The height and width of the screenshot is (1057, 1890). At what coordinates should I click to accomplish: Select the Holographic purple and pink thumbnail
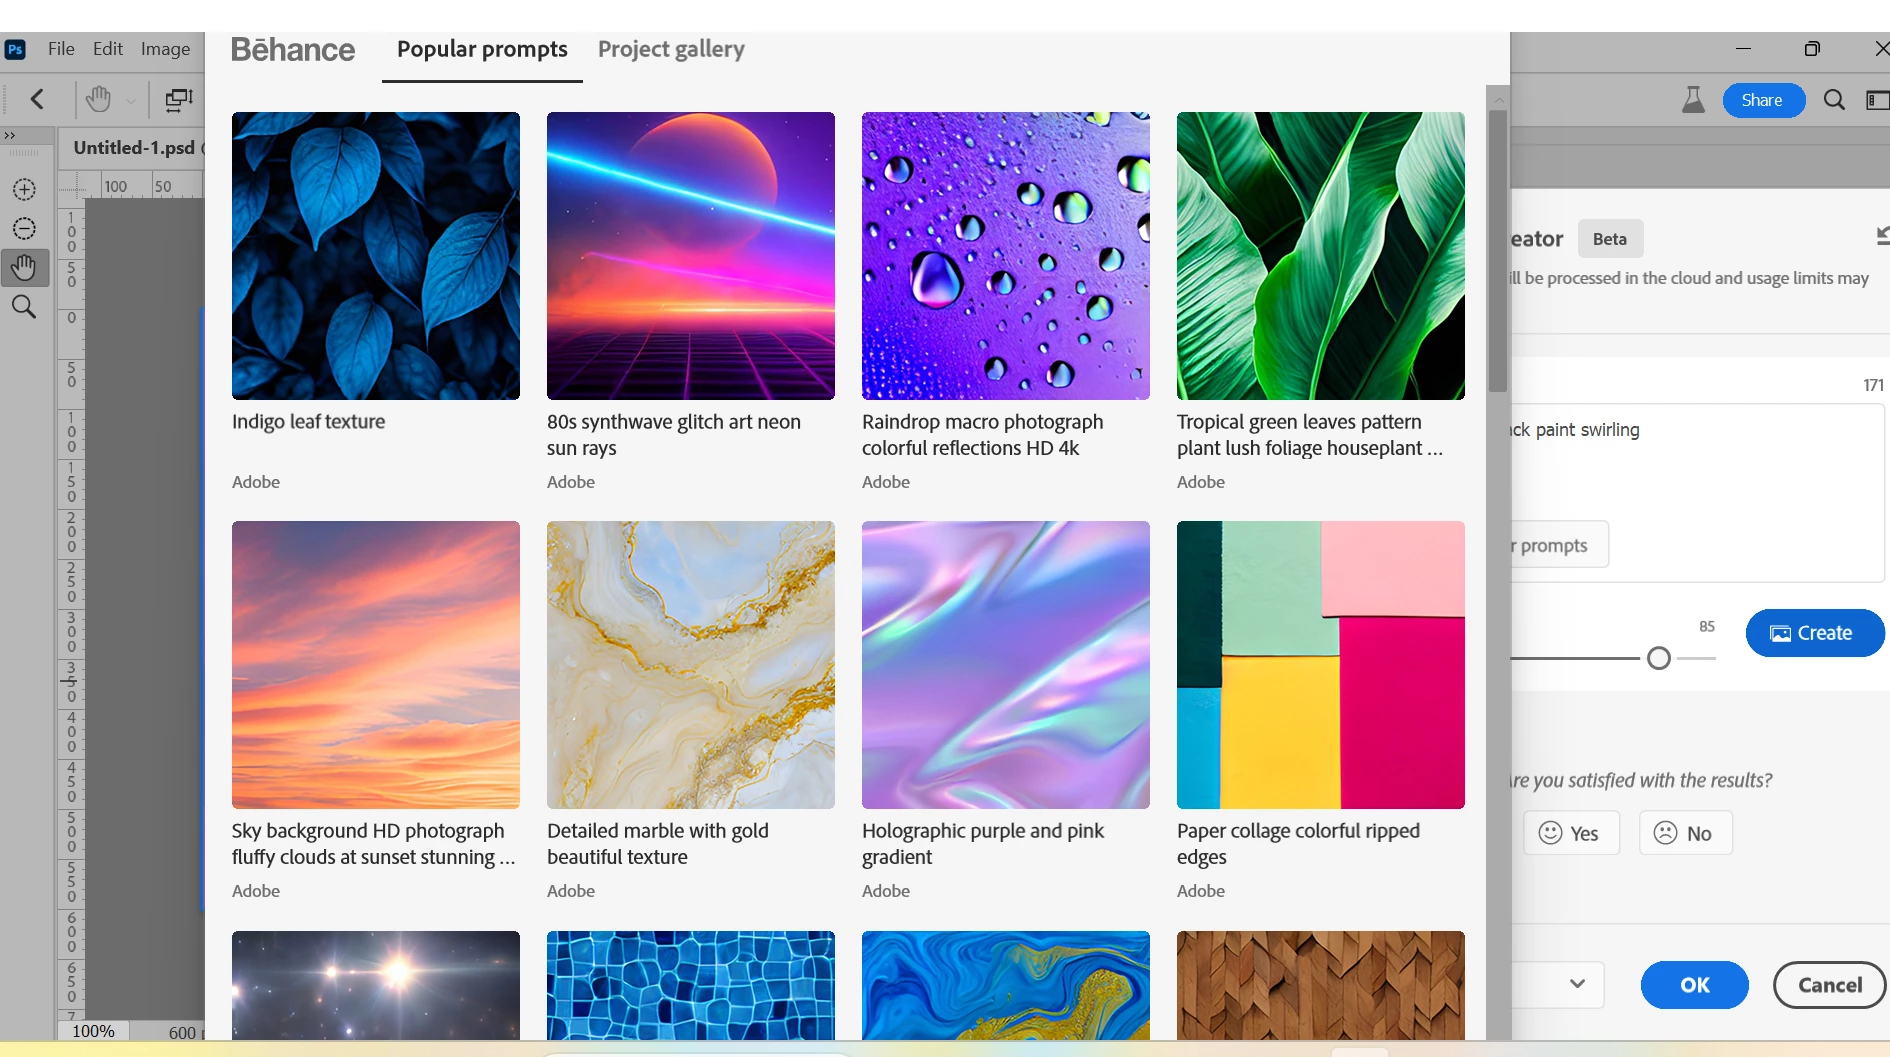pyautogui.click(x=1006, y=665)
